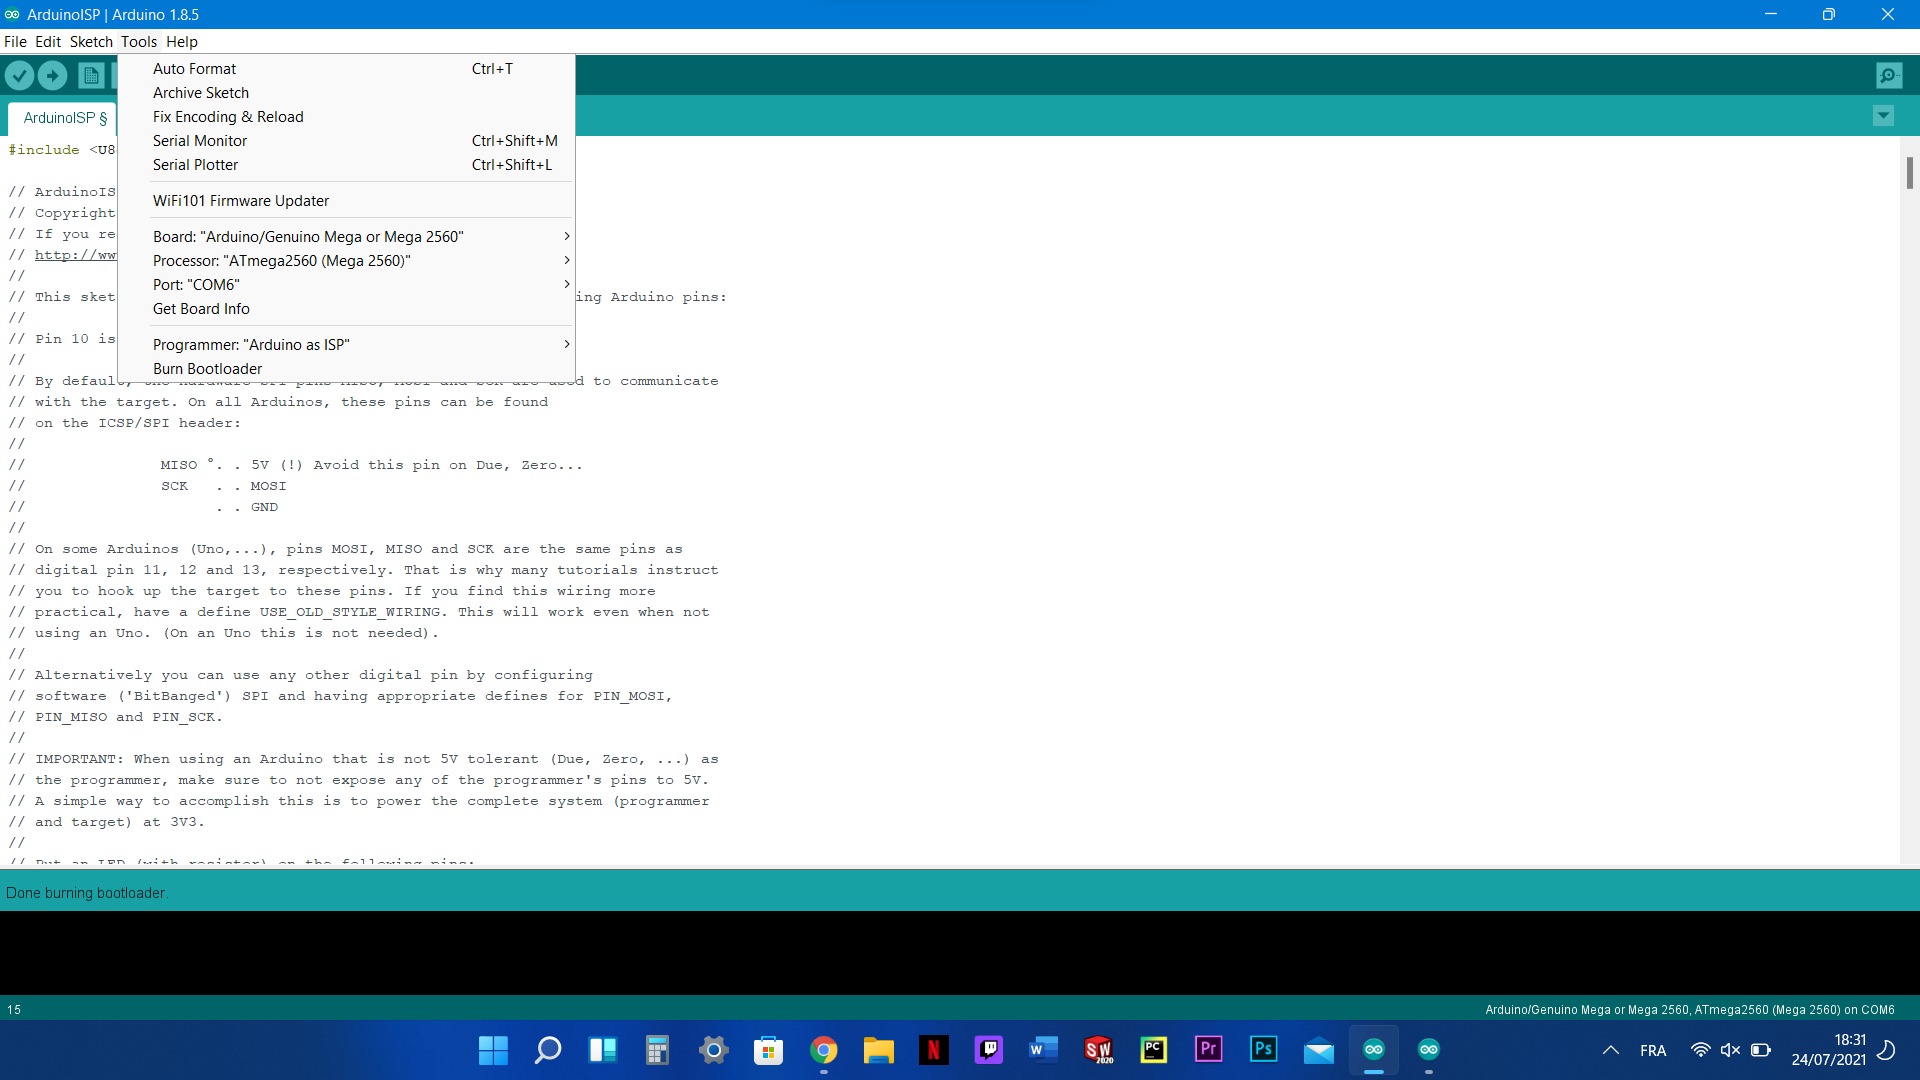The height and width of the screenshot is (1080, 1920).
Task: Click the New sketch icon
Action: (91, 75)
